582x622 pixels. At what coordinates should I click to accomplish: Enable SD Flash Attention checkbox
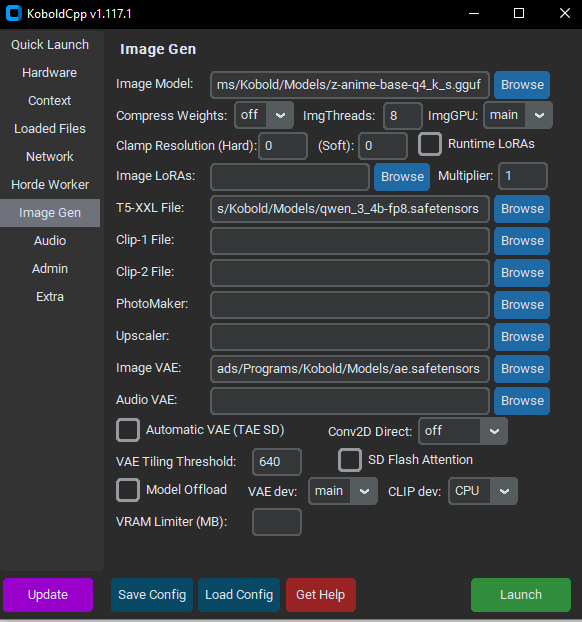click(350, 460)
